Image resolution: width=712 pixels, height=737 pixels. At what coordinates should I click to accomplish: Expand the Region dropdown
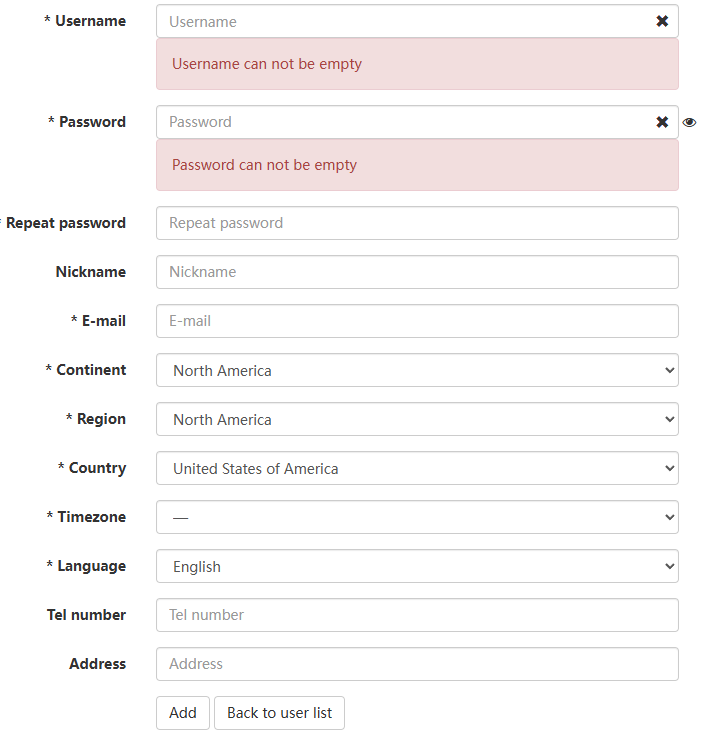(x=417, y=419)
